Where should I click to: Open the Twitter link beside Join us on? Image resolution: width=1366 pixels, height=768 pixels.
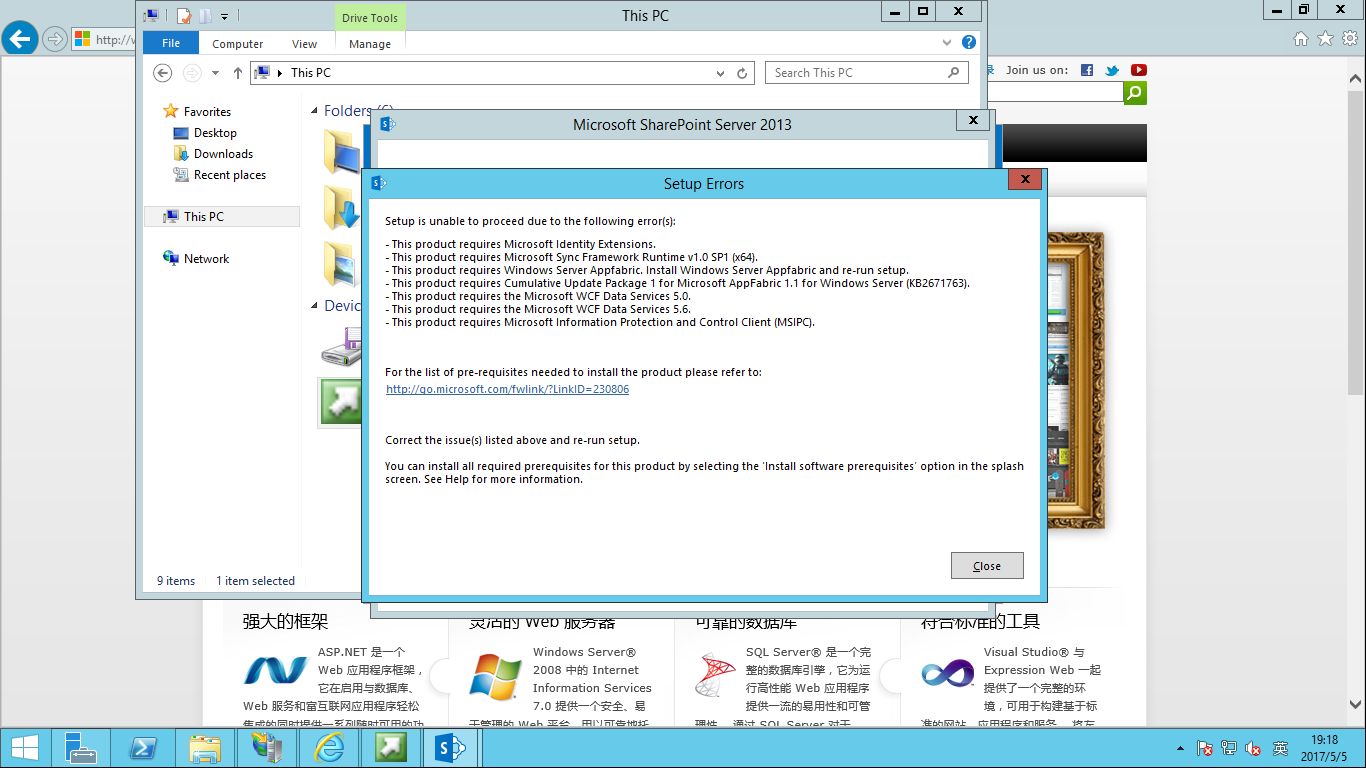coord(1112,70)
